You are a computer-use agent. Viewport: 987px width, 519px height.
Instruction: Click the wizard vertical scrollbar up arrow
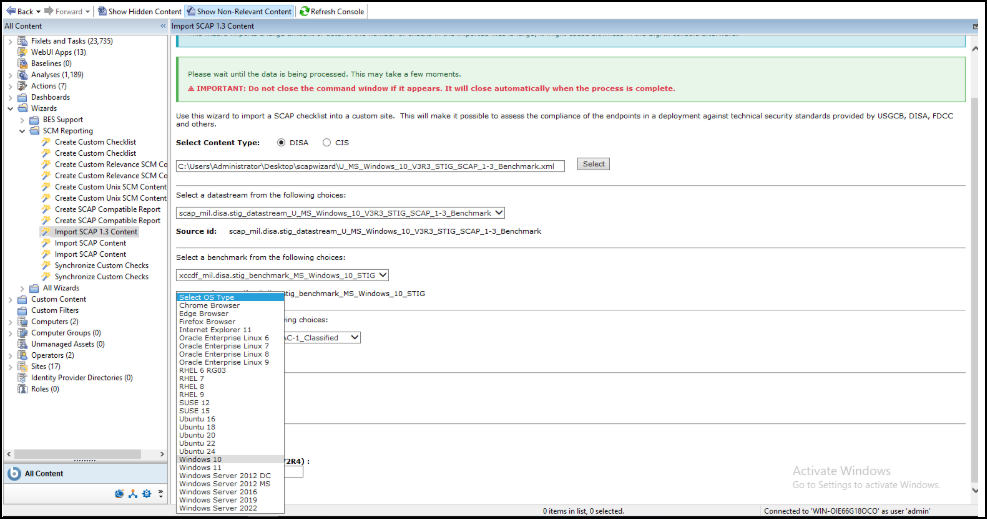[975, 48]
